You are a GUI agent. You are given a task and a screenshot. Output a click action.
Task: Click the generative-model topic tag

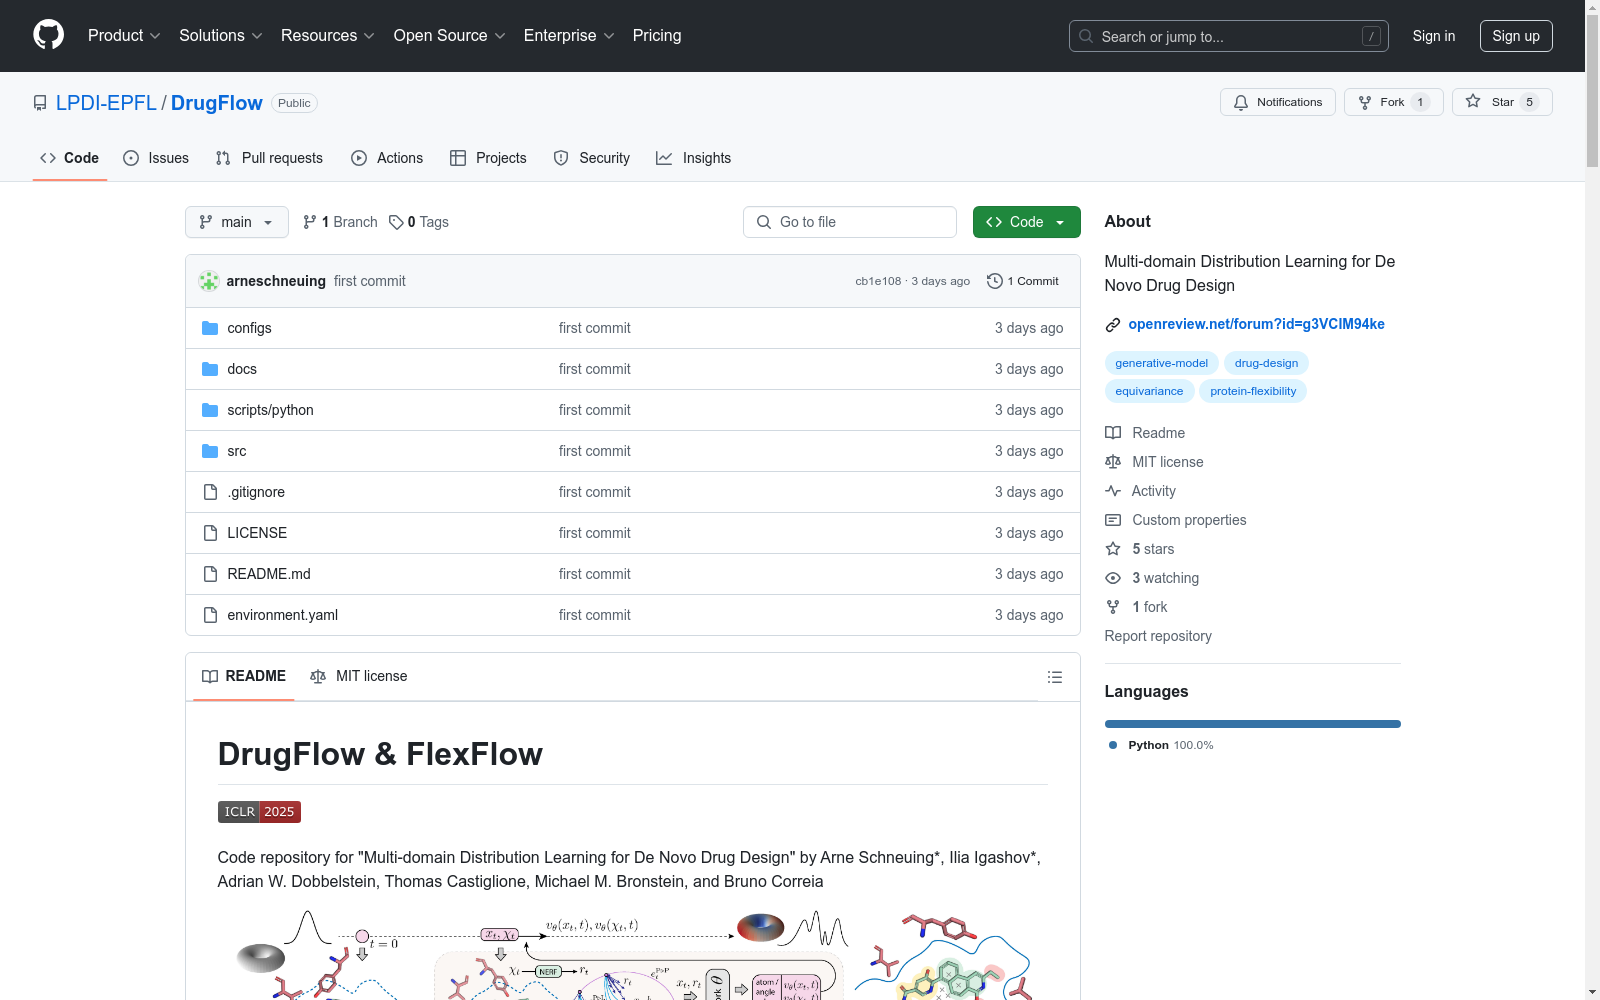pos(1162,363)
